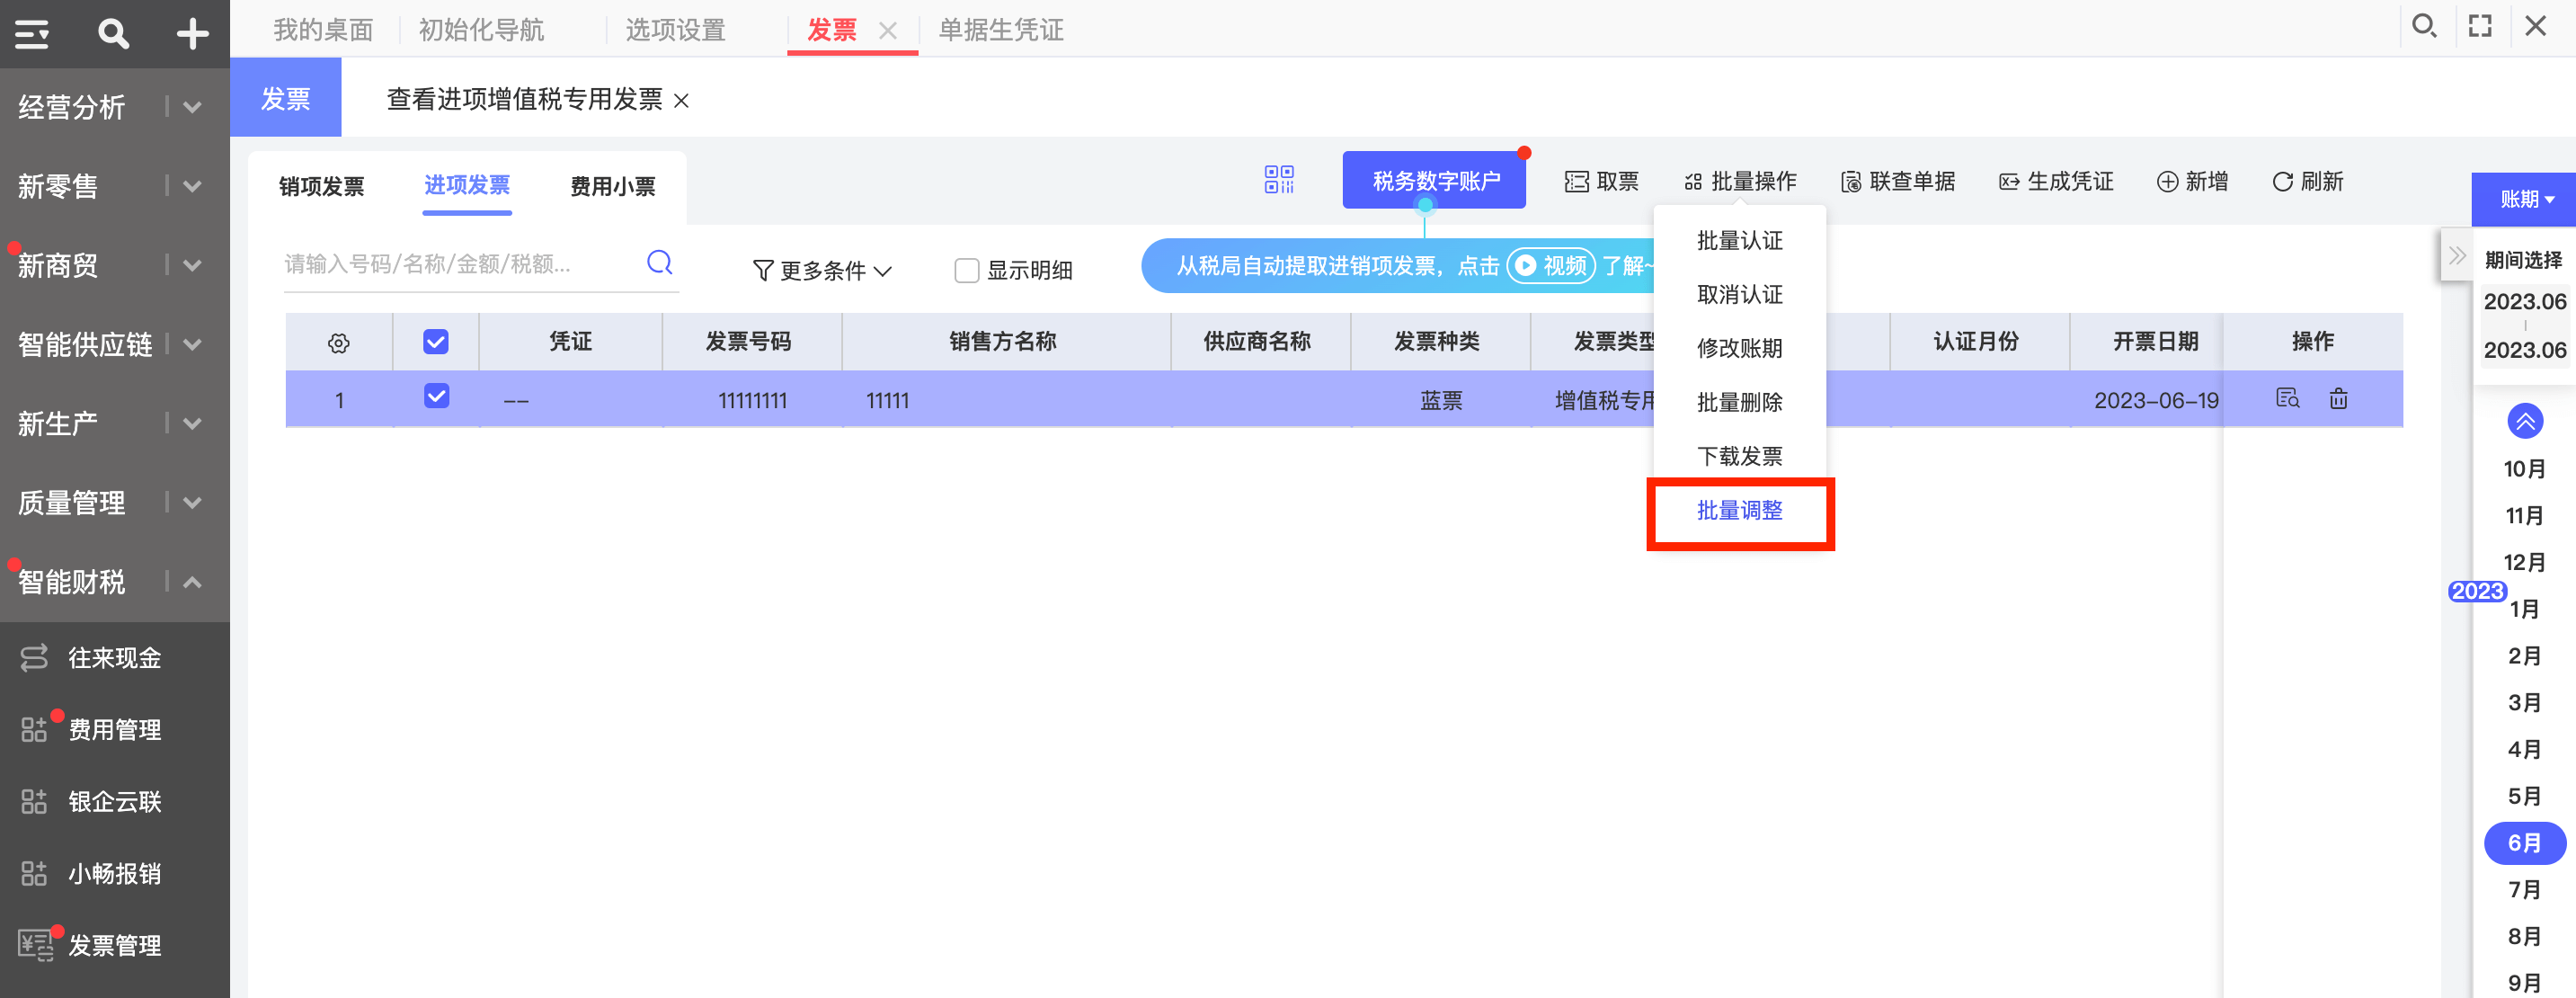Image resolution: width=2576 pixels, height=998 pixels.
Task: Expand the 更多条件 filter dropdown
Action: [821, 271]
